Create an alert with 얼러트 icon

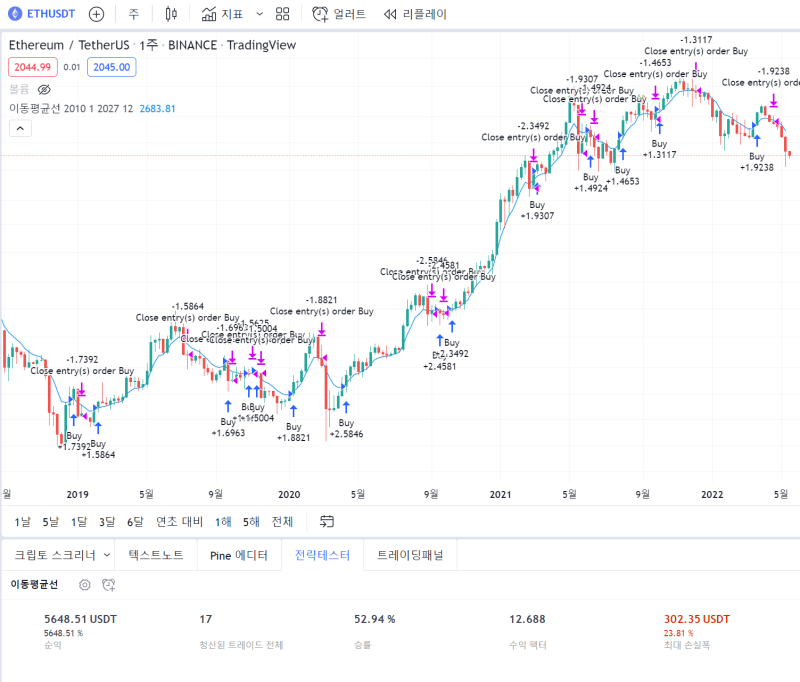coord(339,14)
